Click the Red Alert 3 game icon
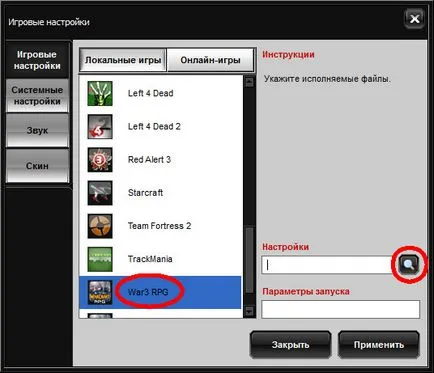The width and height of the screenshot is (434, 373). pyautogui.click(x=100, y=160)
